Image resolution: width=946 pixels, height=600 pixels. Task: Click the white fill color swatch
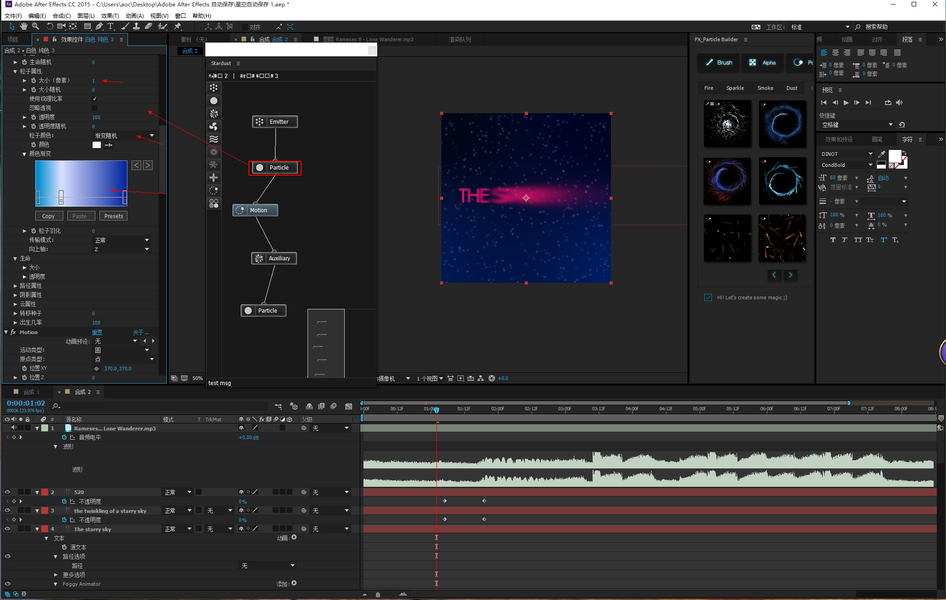pyautogui.click(x=895, y=156)
